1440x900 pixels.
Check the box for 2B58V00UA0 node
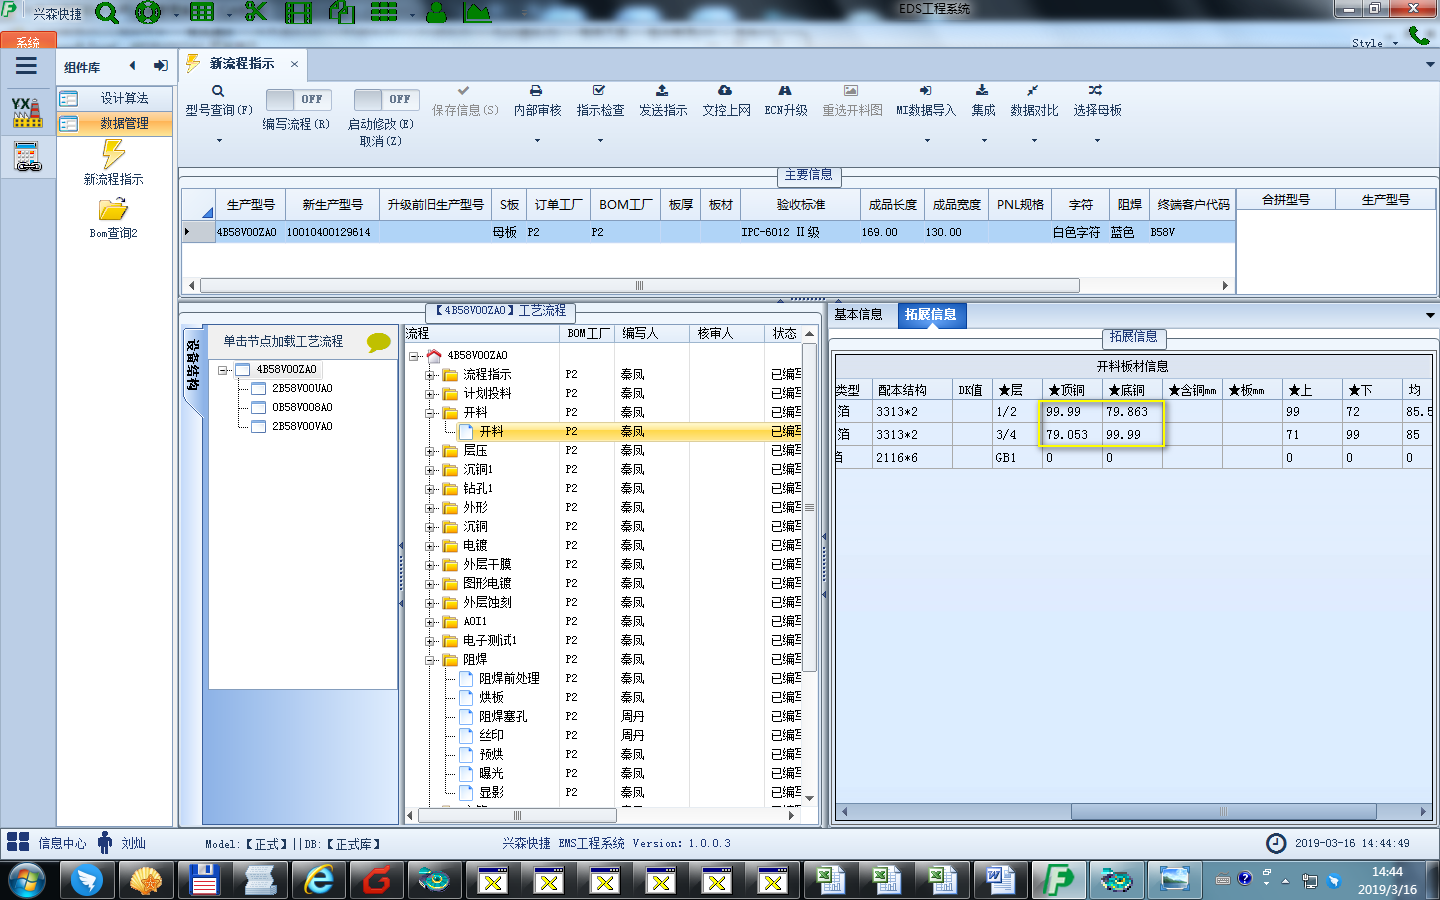pyautogui.click(x=259, y=388)
